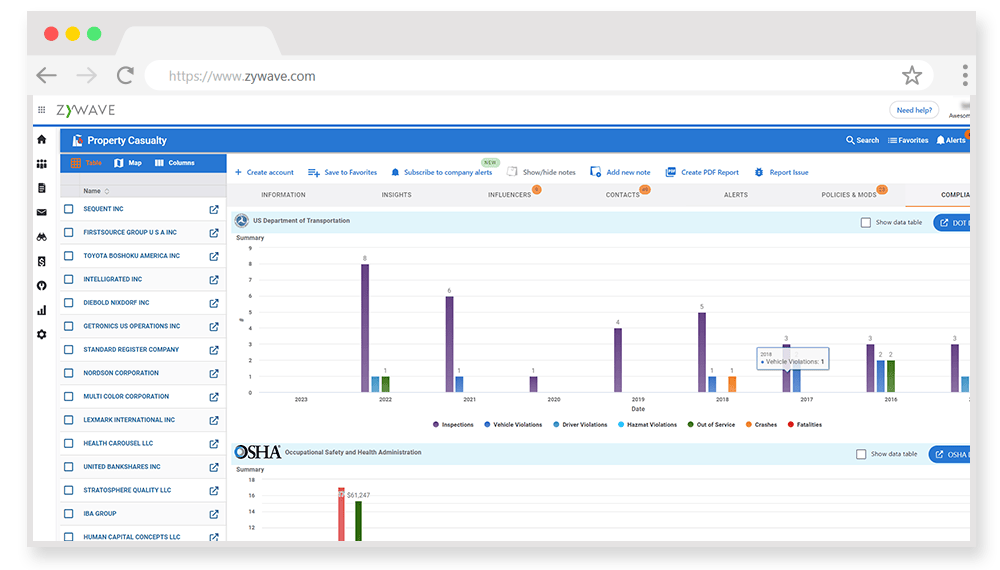Open Favorites in the blue header
The width and height of the screenshot is (1000, 570).
click(x=908, y=140)
